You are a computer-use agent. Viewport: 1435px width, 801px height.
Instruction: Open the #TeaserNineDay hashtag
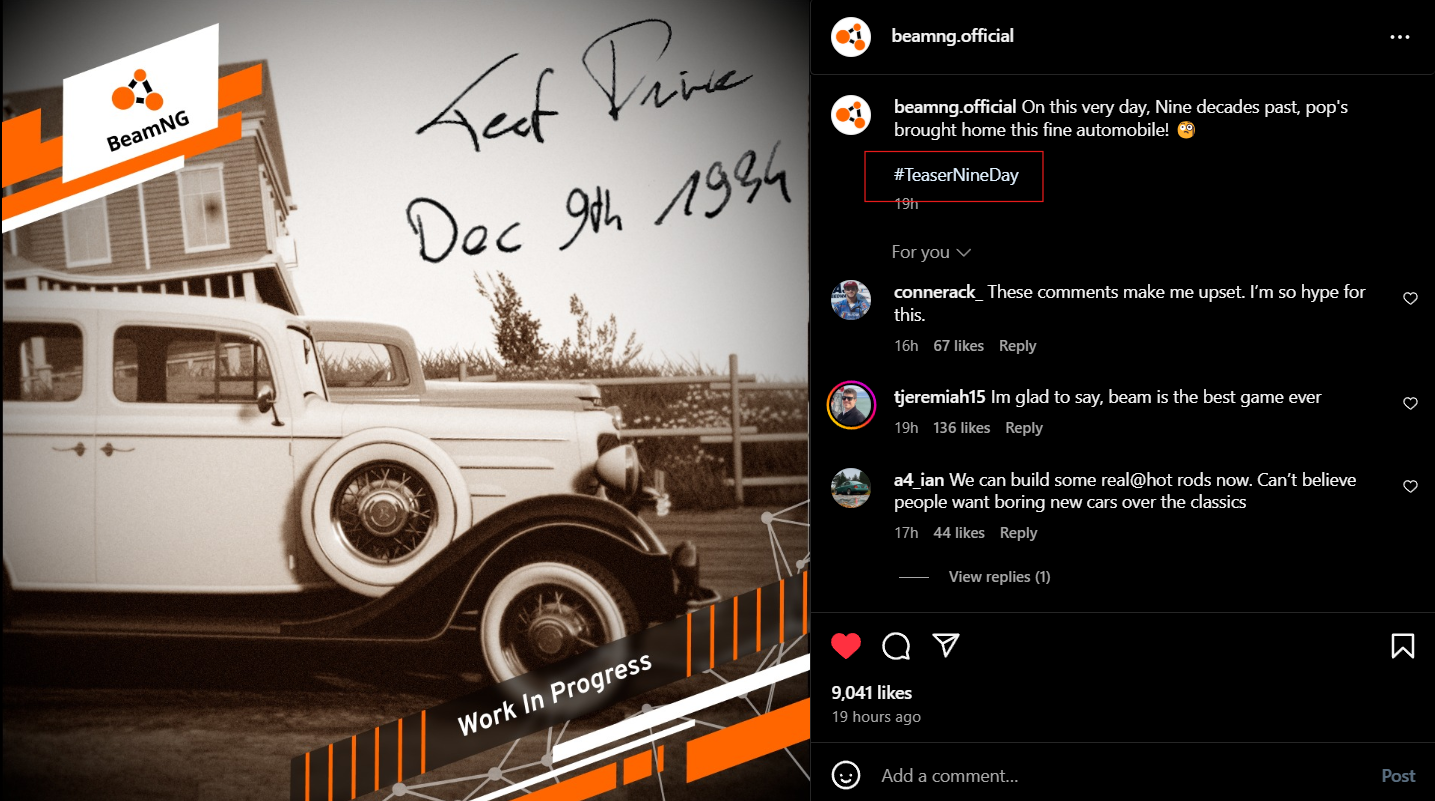coord(956,175)
